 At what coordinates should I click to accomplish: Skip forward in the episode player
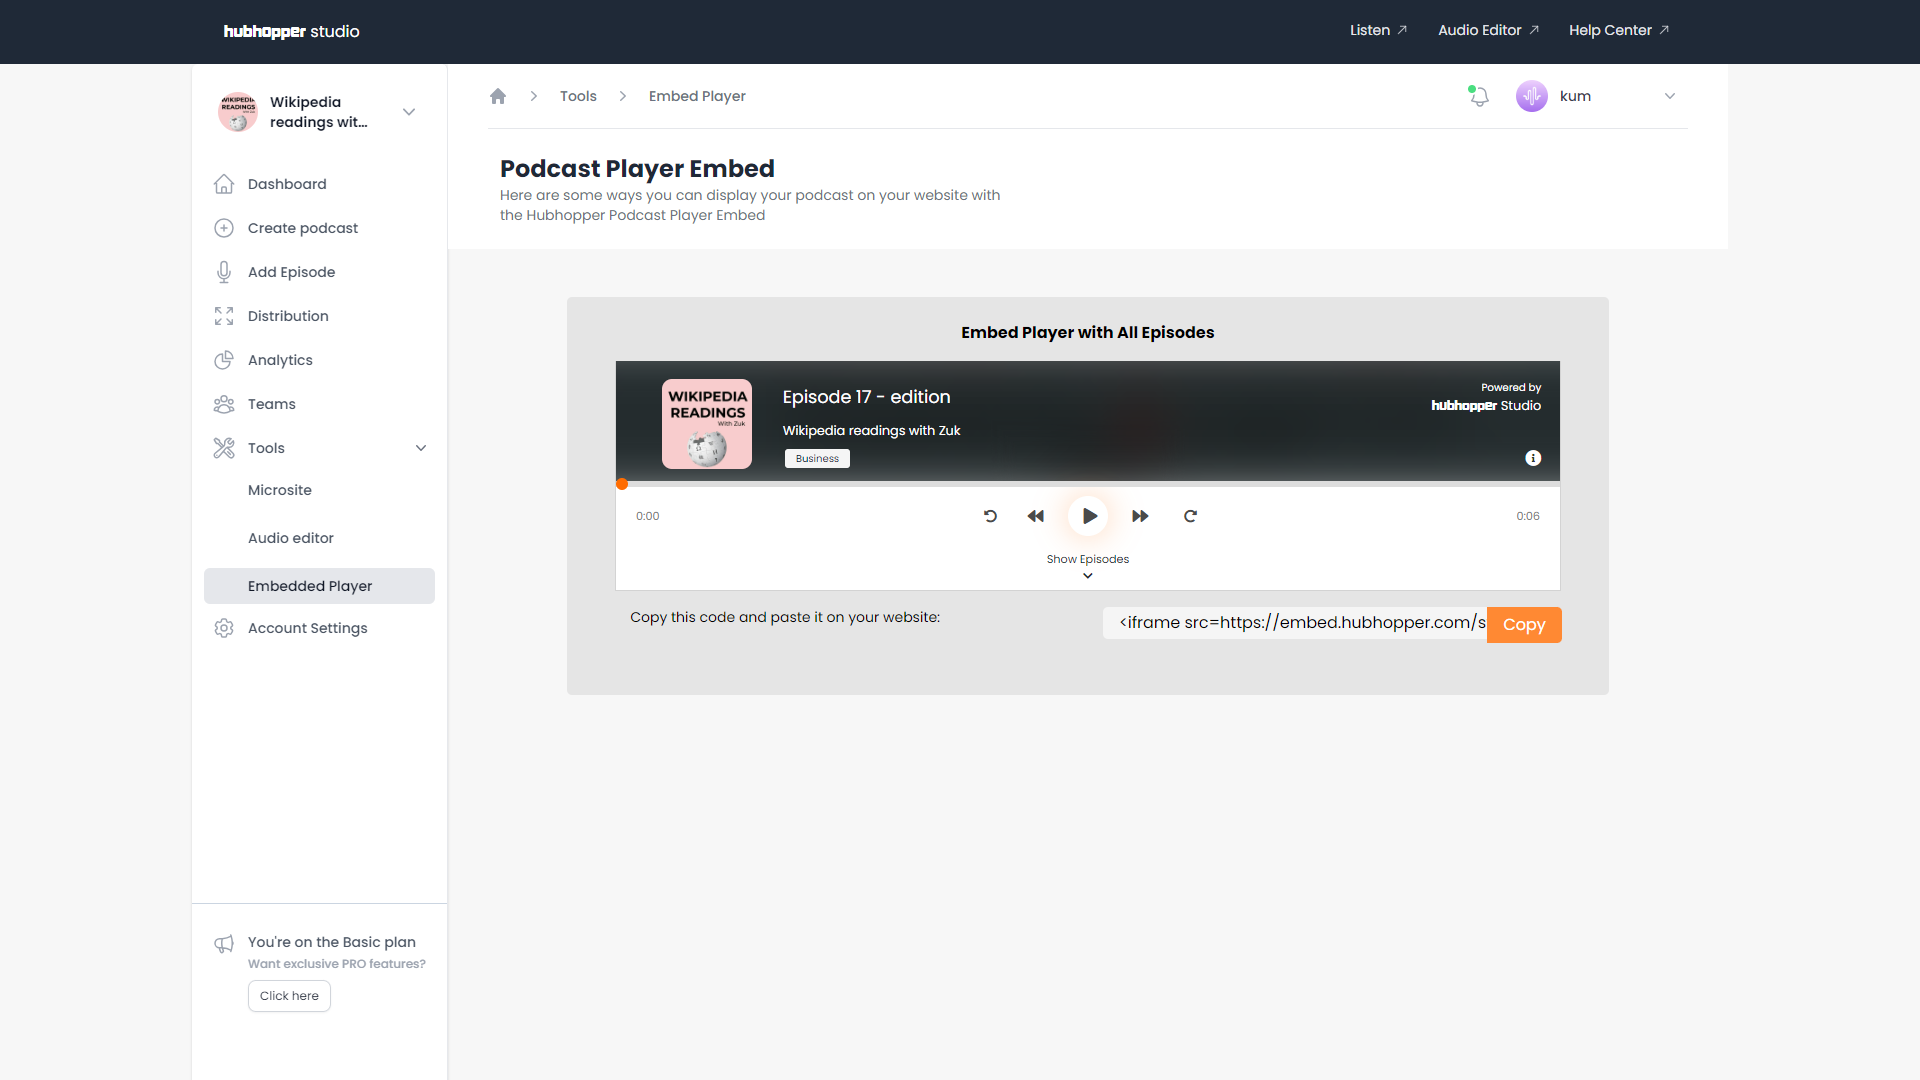click(1139, 516)
